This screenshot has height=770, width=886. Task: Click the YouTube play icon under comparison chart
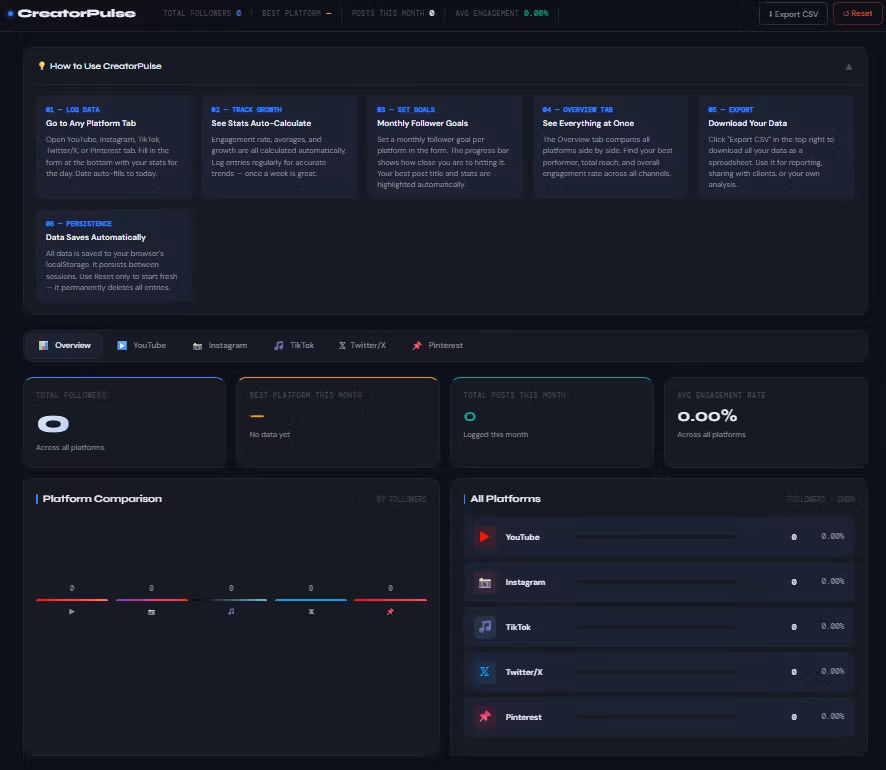click(72, 611)
